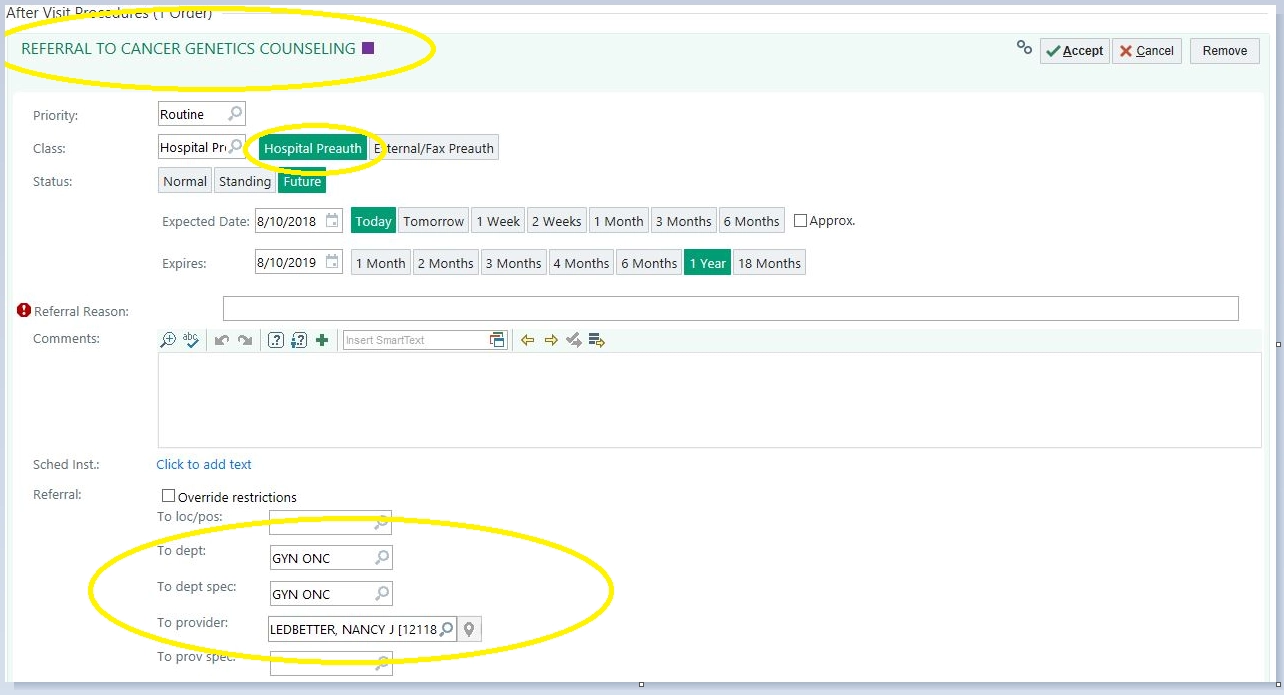
Task: Check the Approx. checkbox
Action: pos(800,221)
